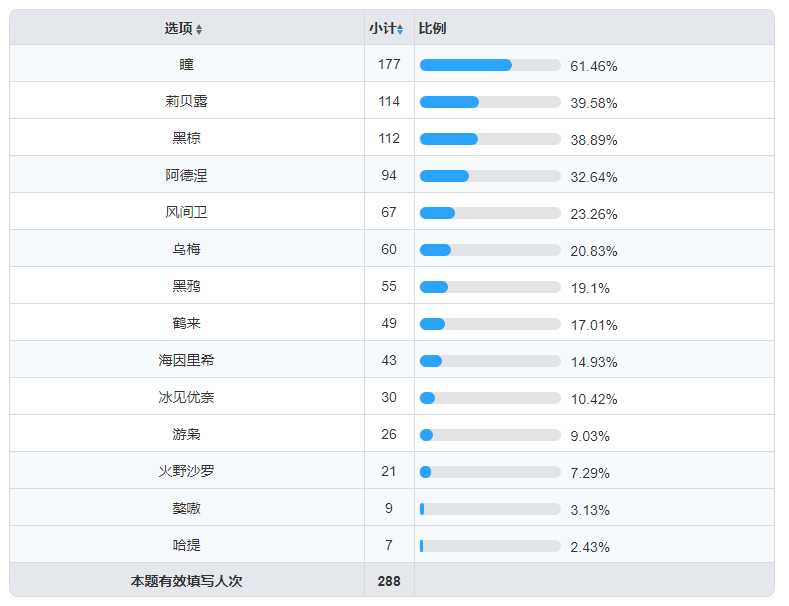Click the 火野沙罗 progress bar
The image size is (789, 606).
pyautogui.click(x=490, y=472)
